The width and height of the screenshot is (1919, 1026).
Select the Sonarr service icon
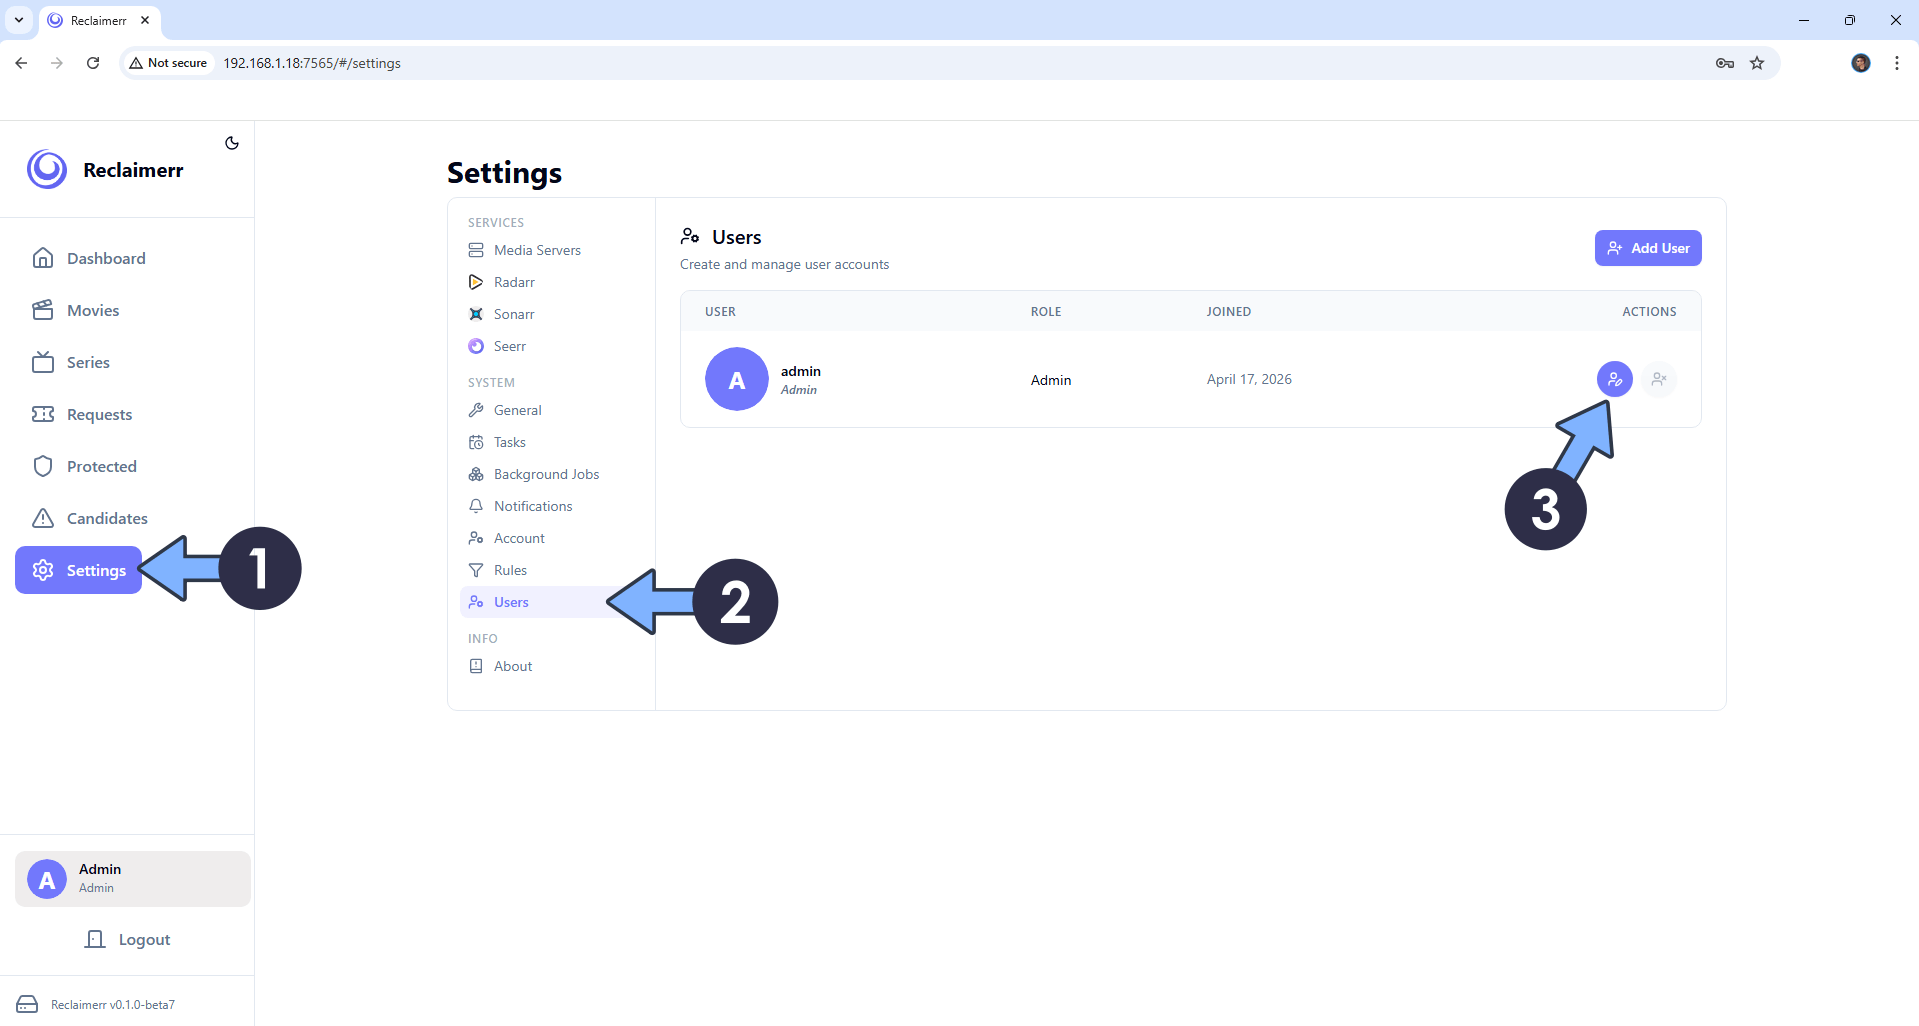pos(477,314)
